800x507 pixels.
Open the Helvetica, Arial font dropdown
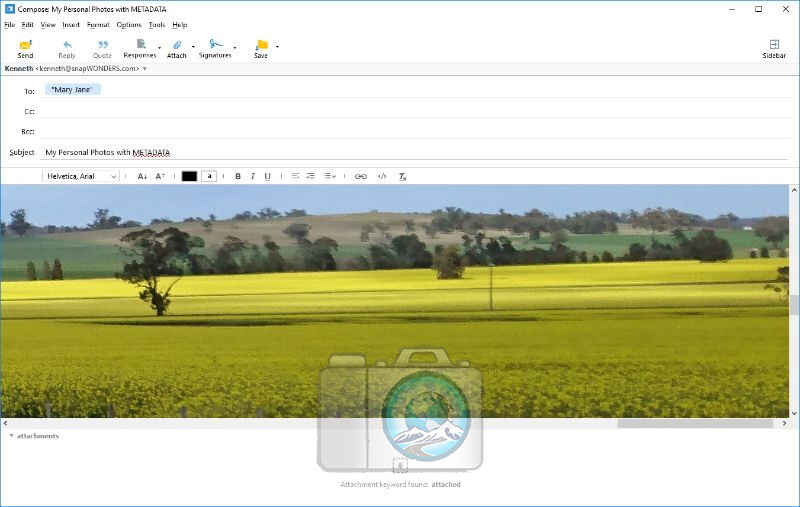tap(81, 176)
